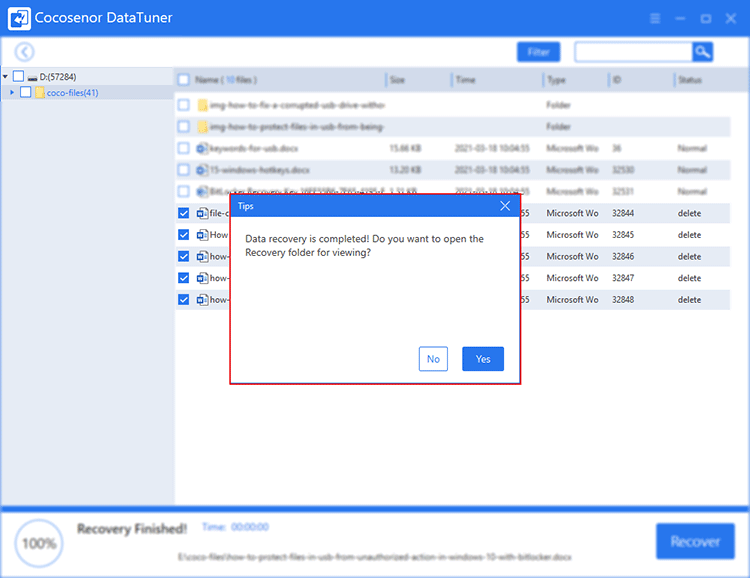Uncheck the file with ID 32844
Viewport: 750px width, 578px height.
(184, 213)
